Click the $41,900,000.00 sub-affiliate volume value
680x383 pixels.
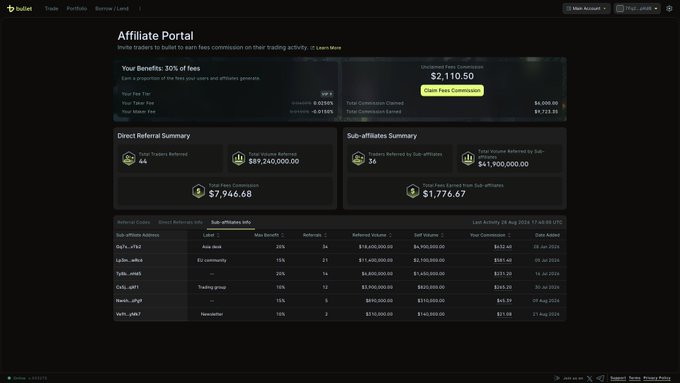point(503,164)
